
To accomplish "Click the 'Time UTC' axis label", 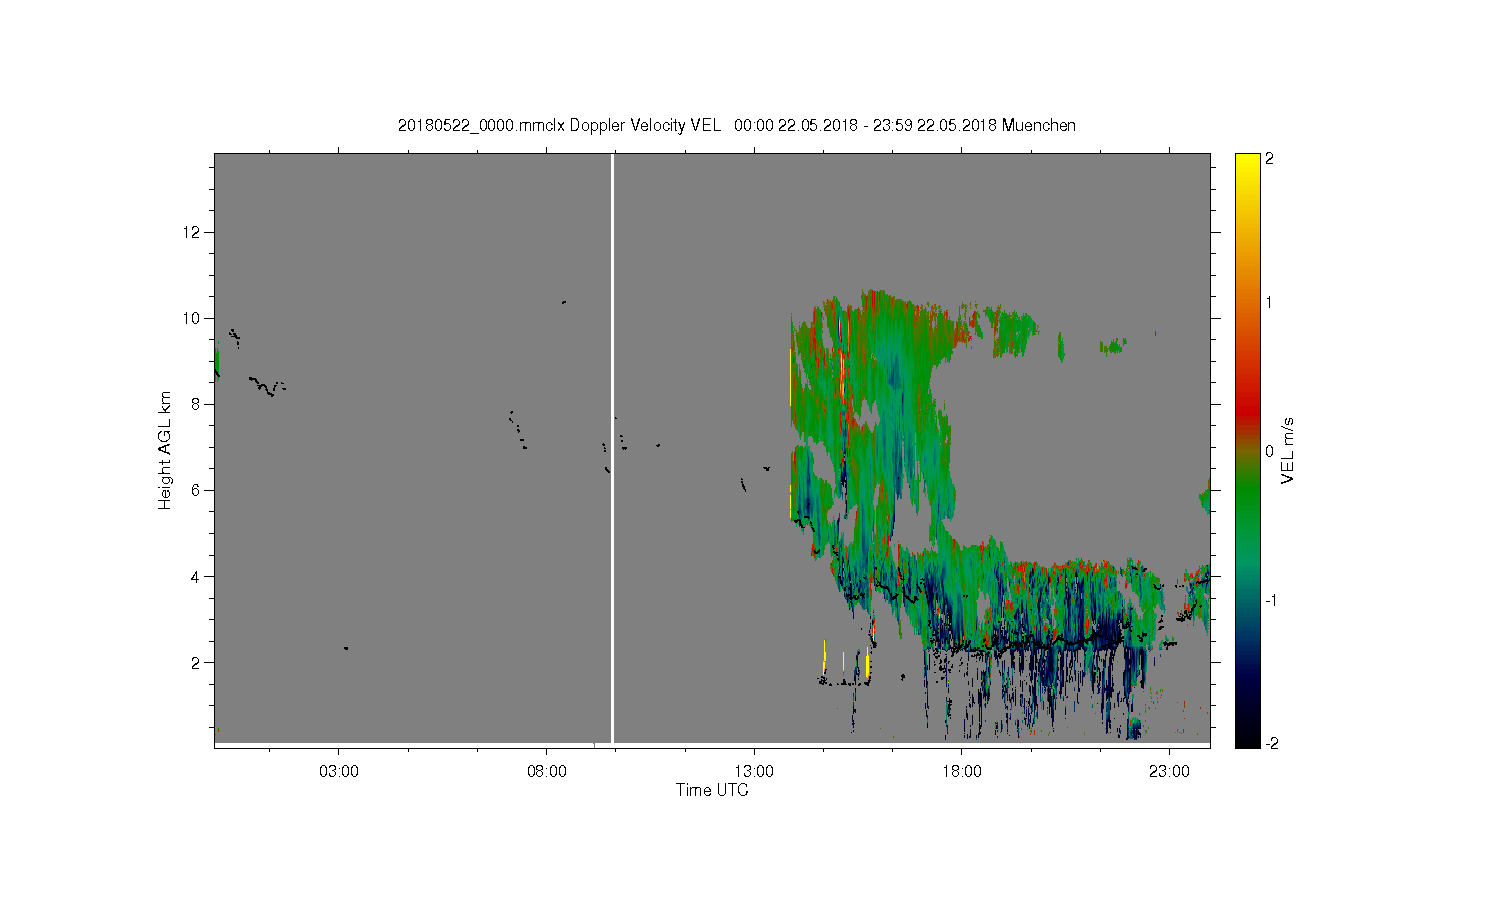I will pyautogui.click(x=712, y=790).
